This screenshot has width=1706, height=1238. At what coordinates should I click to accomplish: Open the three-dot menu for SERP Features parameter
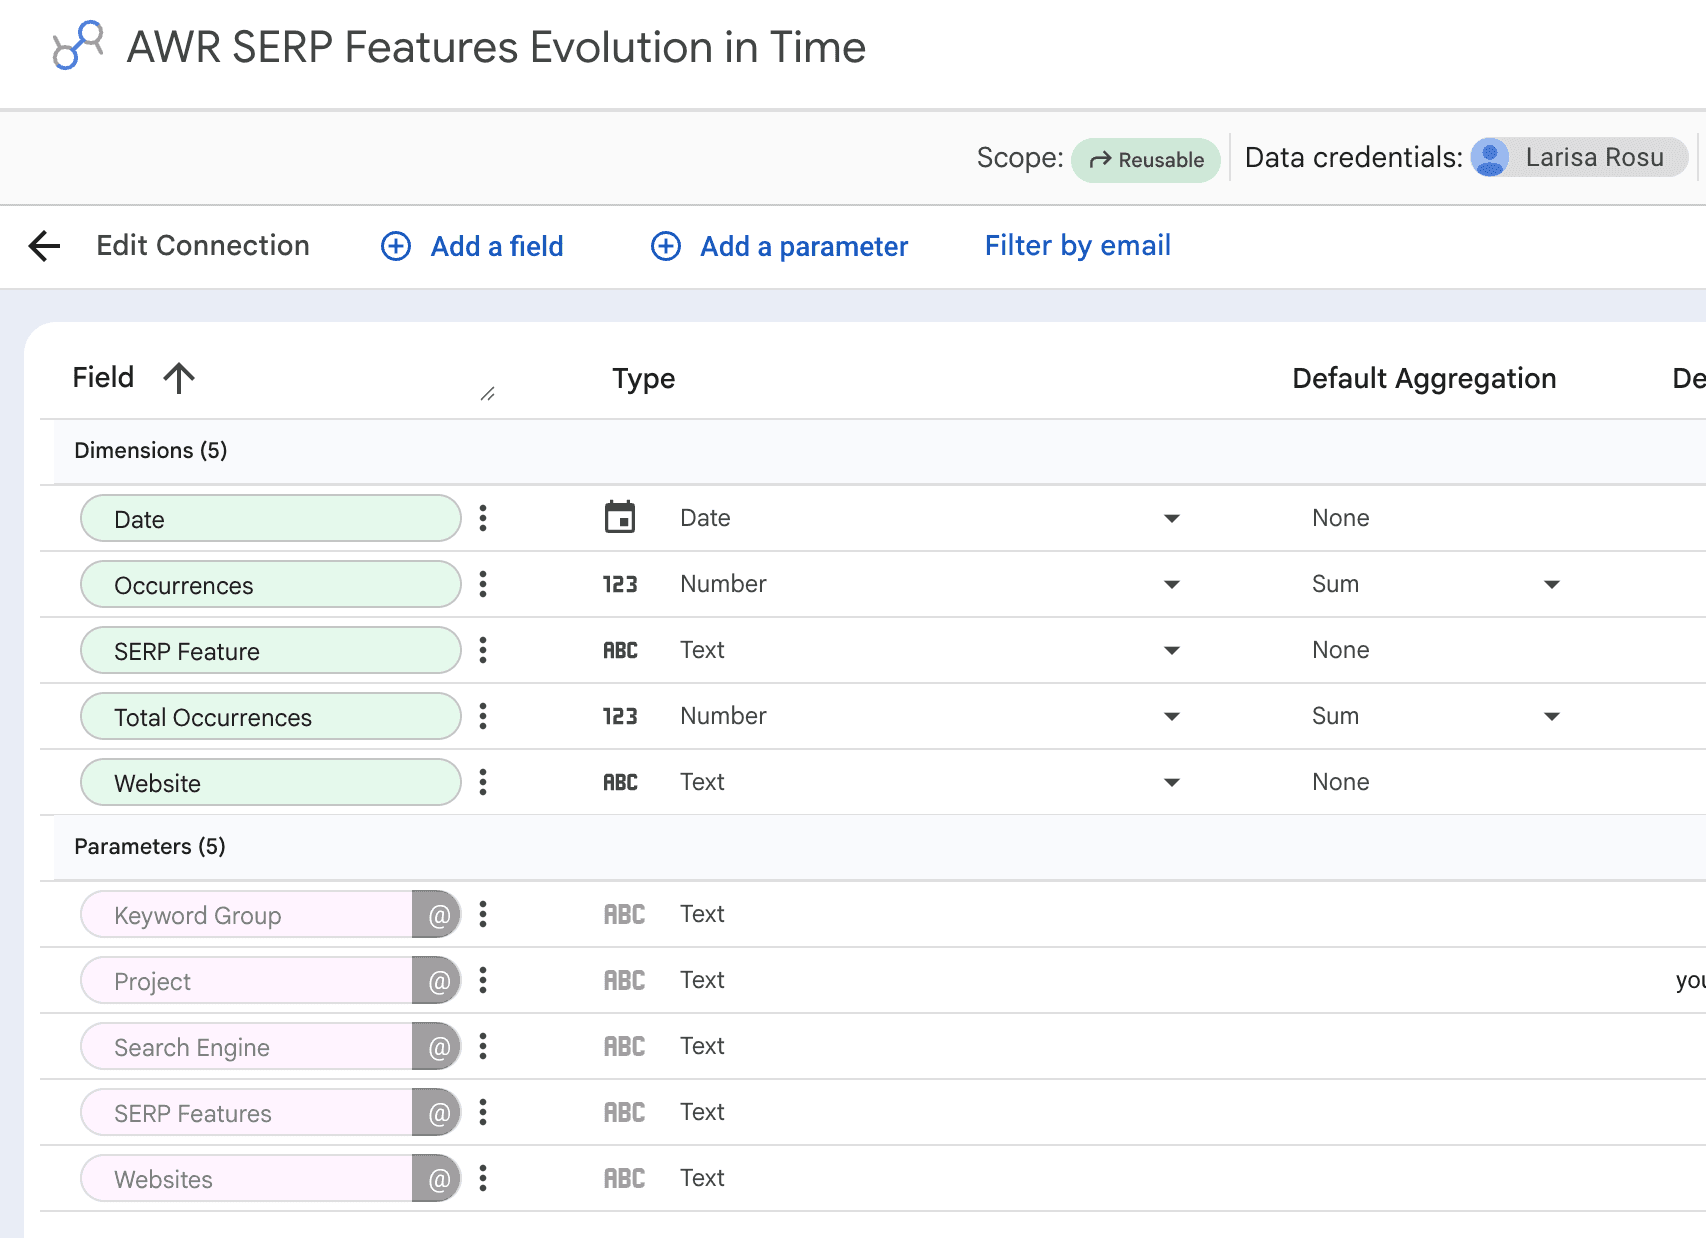click(x=483, y=1112)
